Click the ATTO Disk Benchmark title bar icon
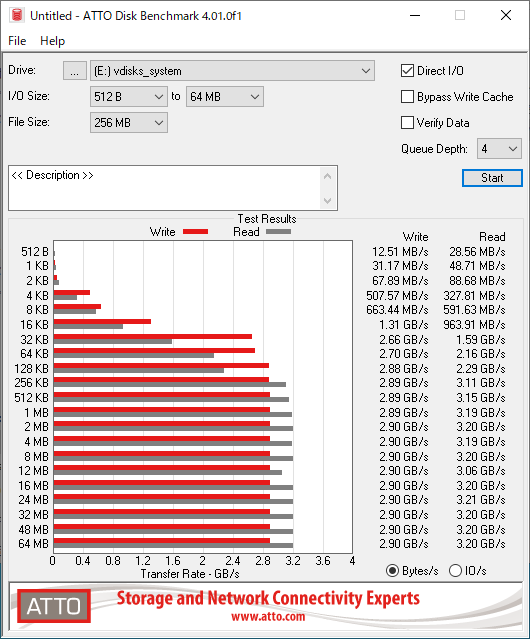Image resolution: width=530 pixels, height=639 pixels. click(x=17, y=15)
